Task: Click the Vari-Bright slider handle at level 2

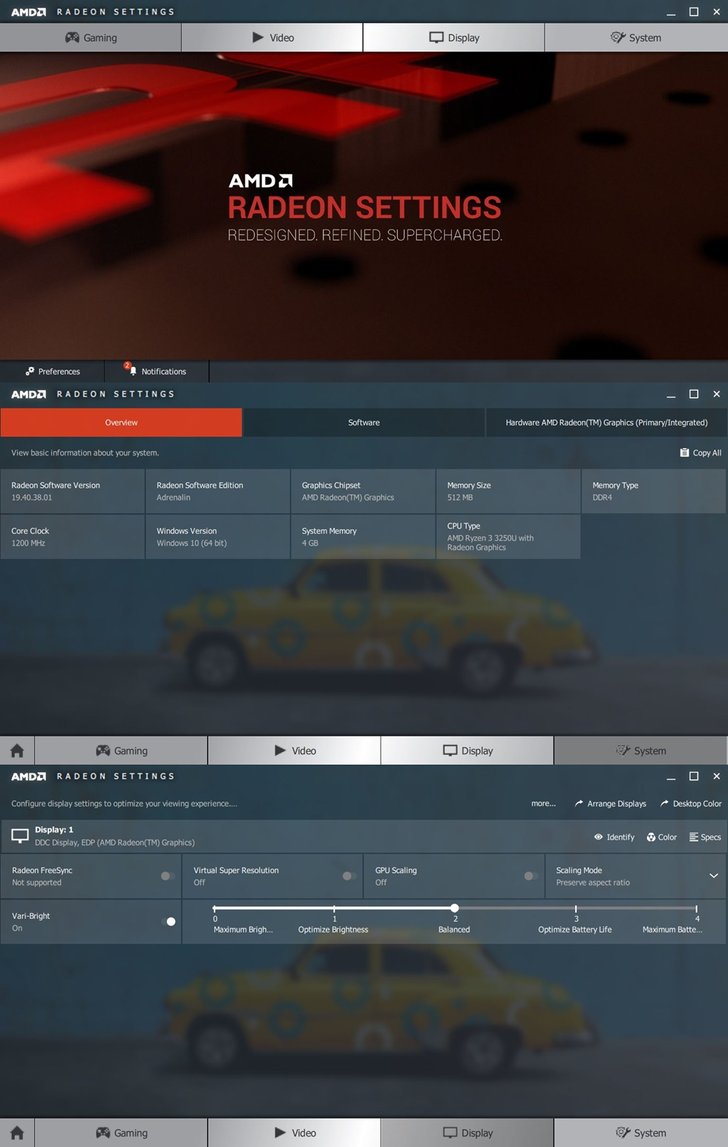Action: point(454,908)
